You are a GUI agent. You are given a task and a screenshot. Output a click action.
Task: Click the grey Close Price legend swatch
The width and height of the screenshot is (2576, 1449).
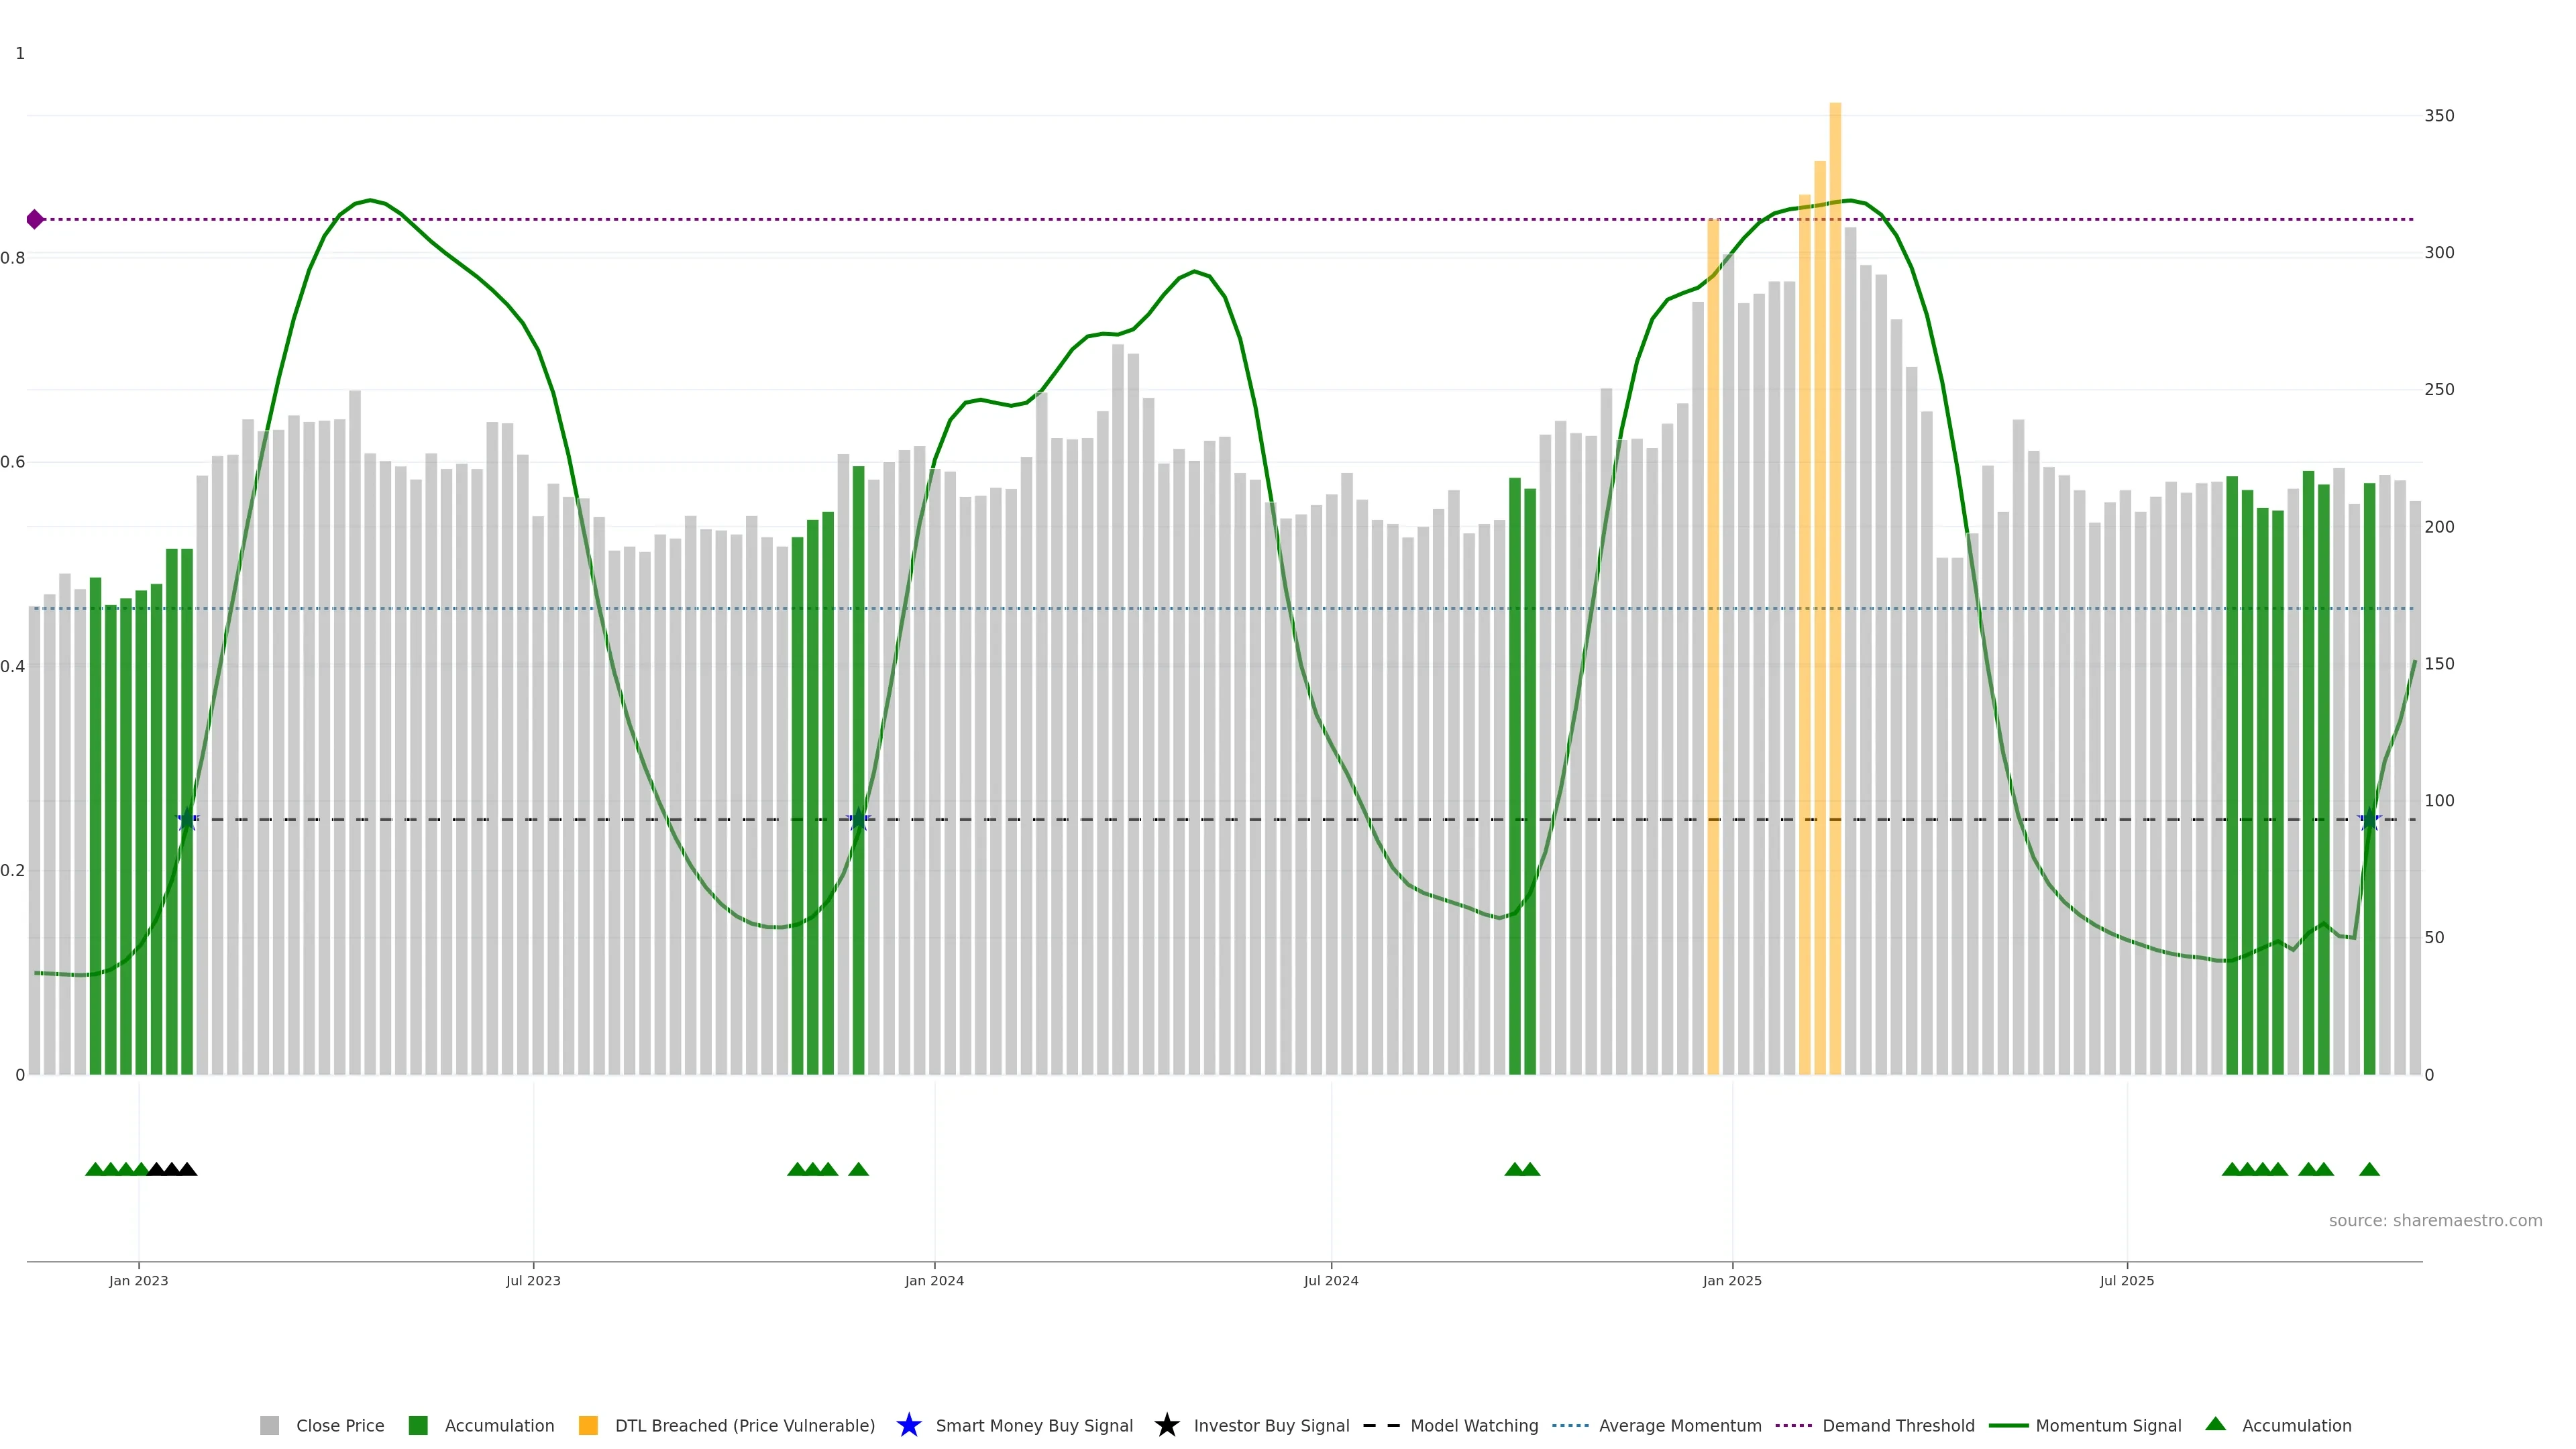269,1425
